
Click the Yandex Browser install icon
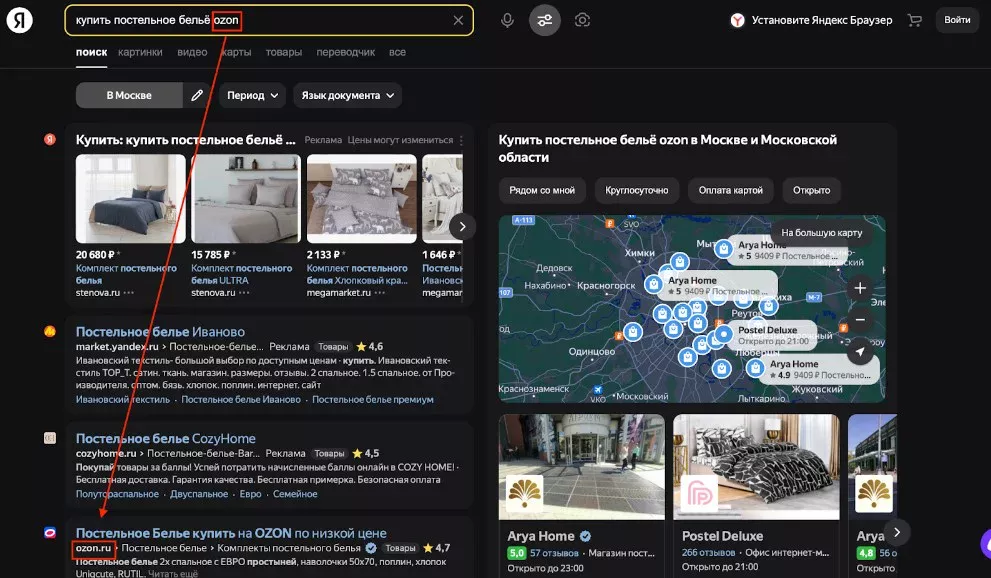pyautogui.click(x=737, y=20)
